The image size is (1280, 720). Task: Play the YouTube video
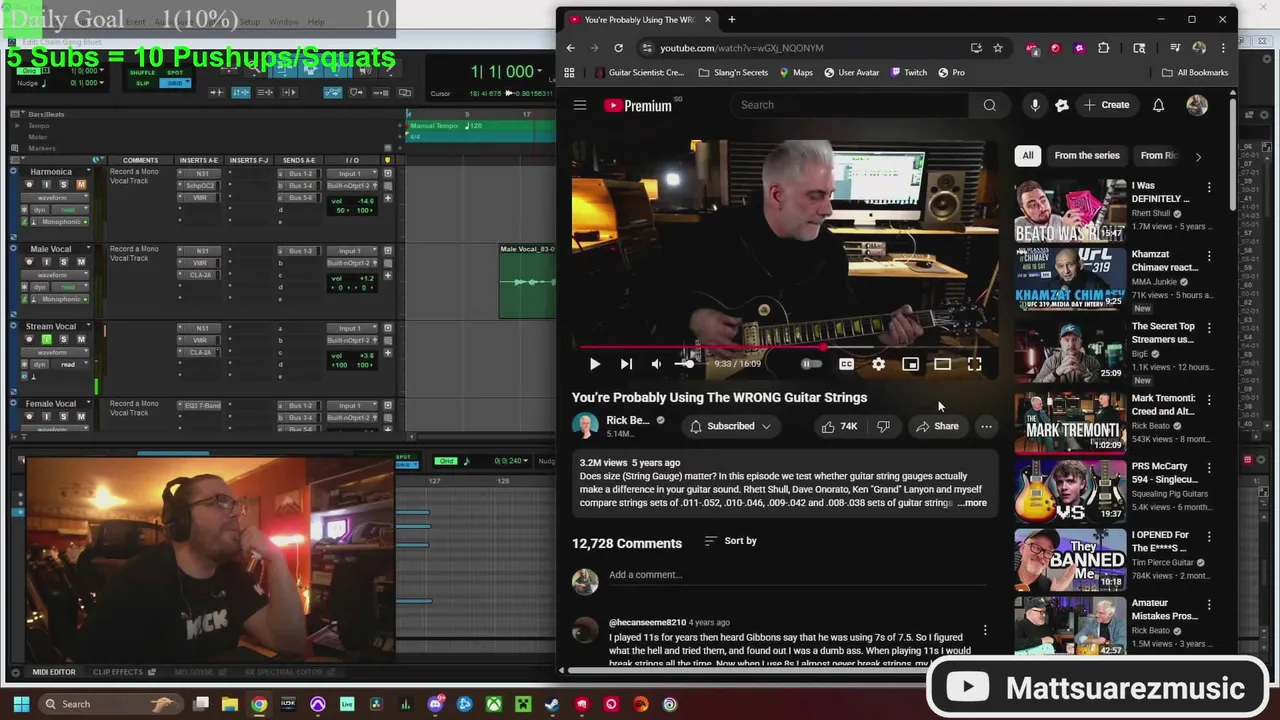[x=595, y=364]
